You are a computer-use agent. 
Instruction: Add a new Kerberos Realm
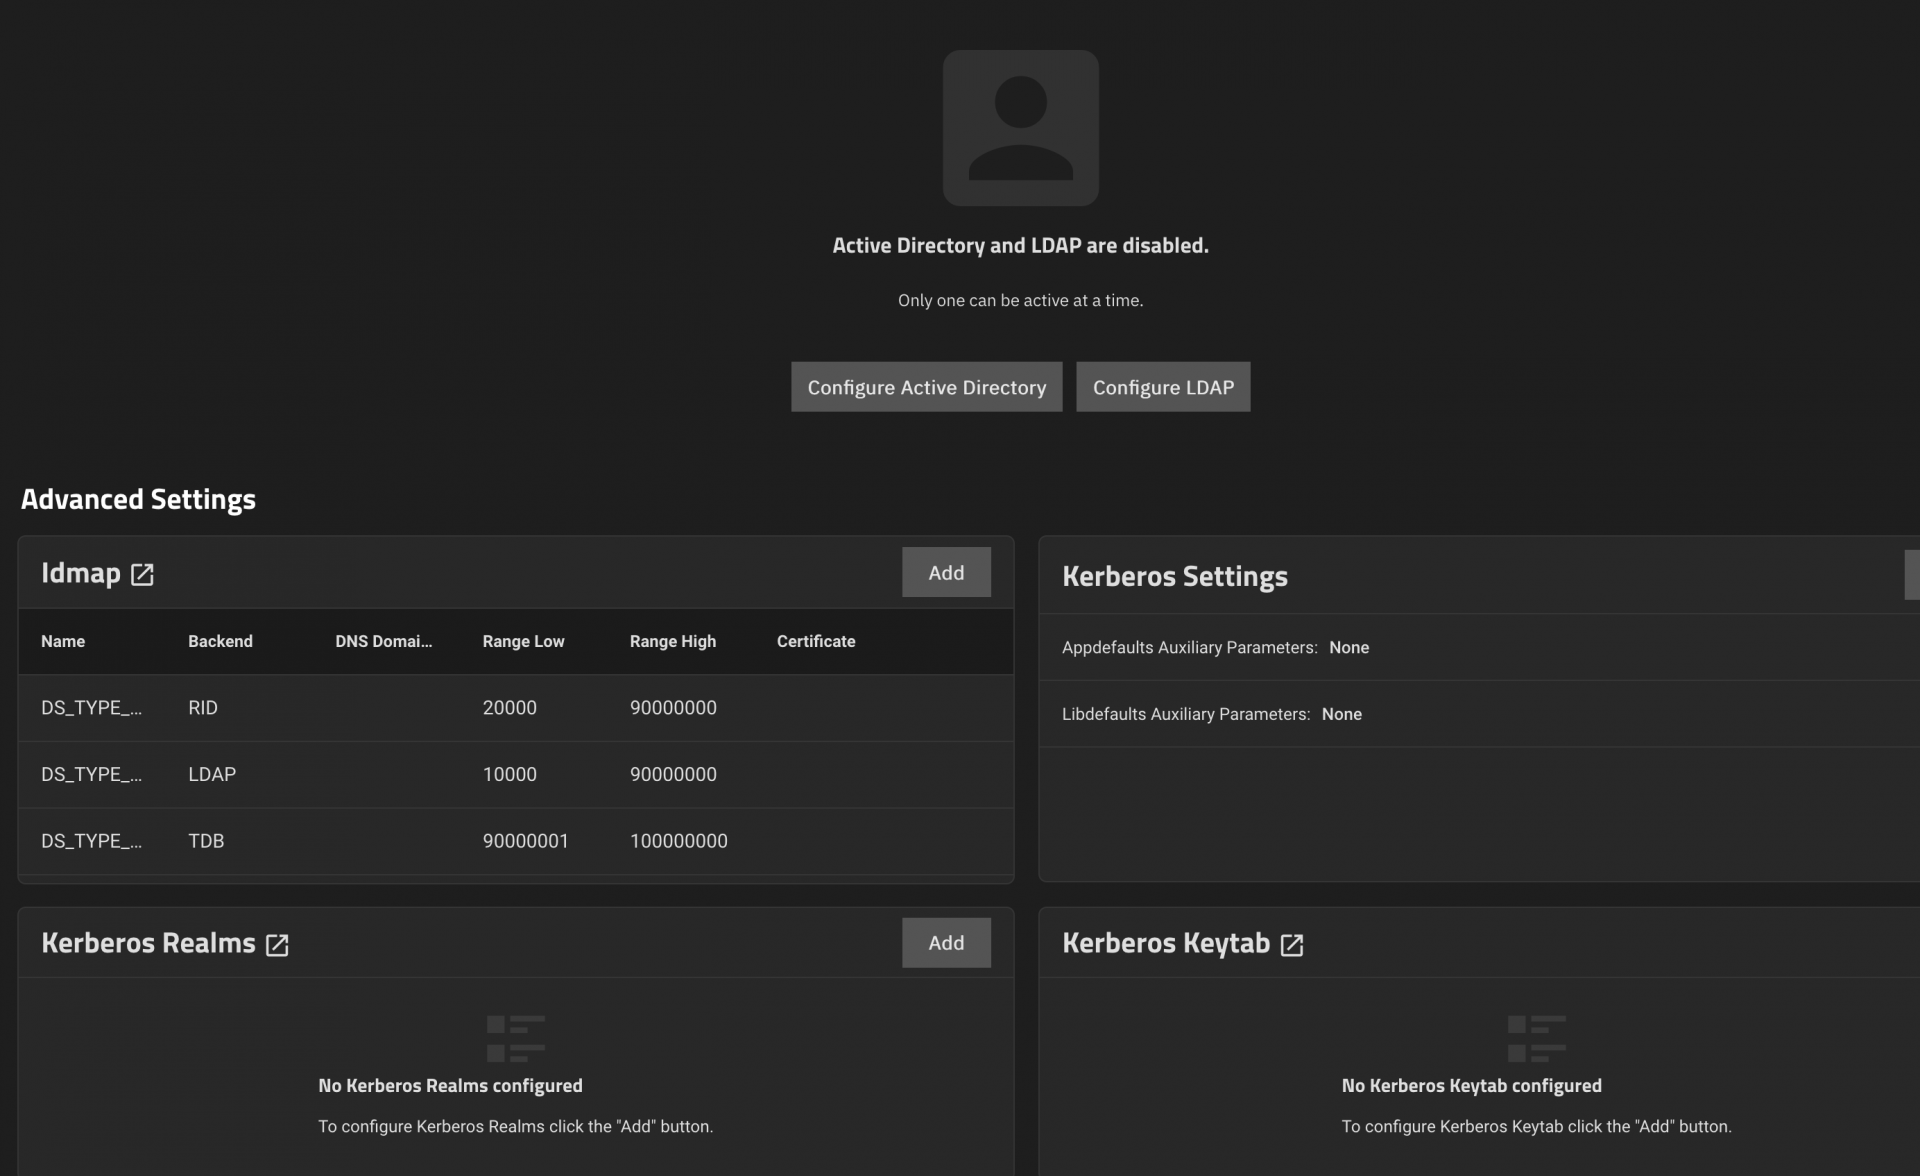coord(946,943)
